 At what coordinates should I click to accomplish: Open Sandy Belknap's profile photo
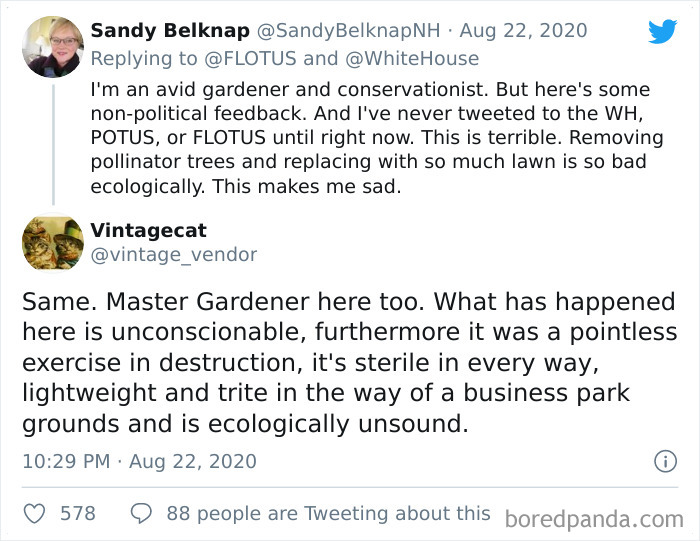52,47
